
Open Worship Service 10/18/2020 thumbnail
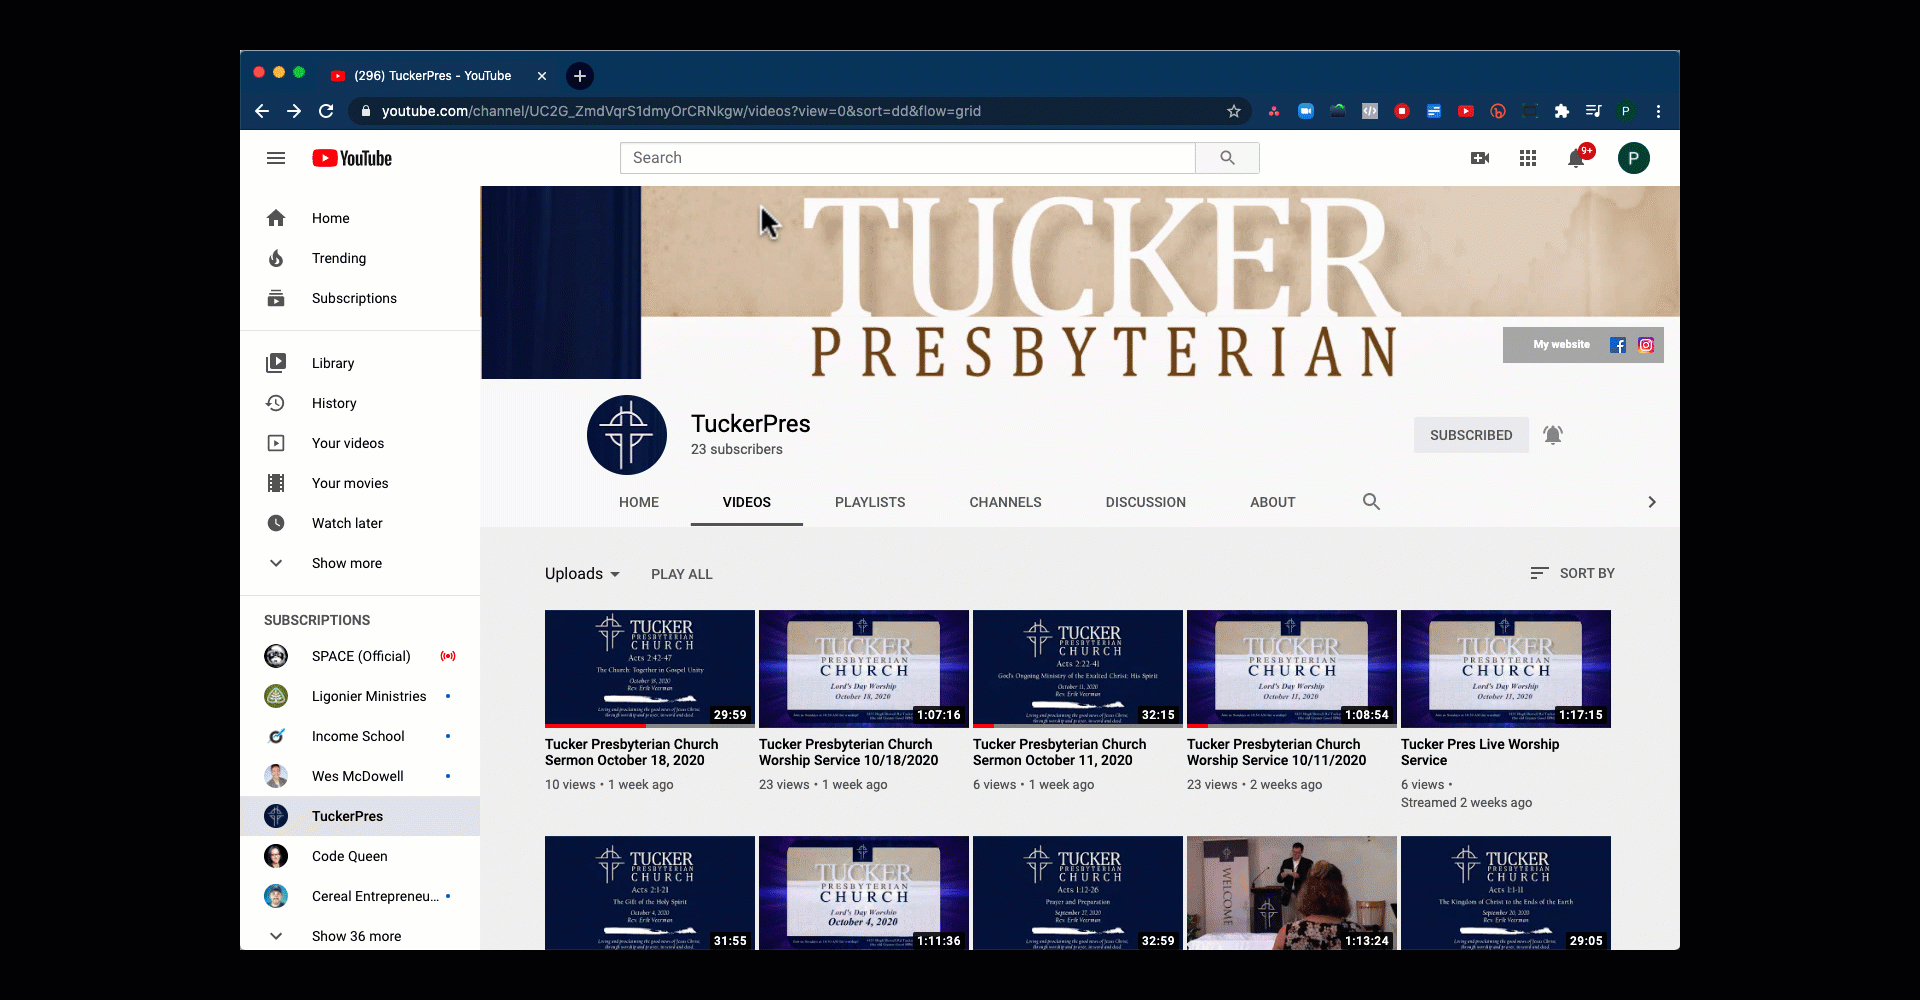tap(864, 669)
